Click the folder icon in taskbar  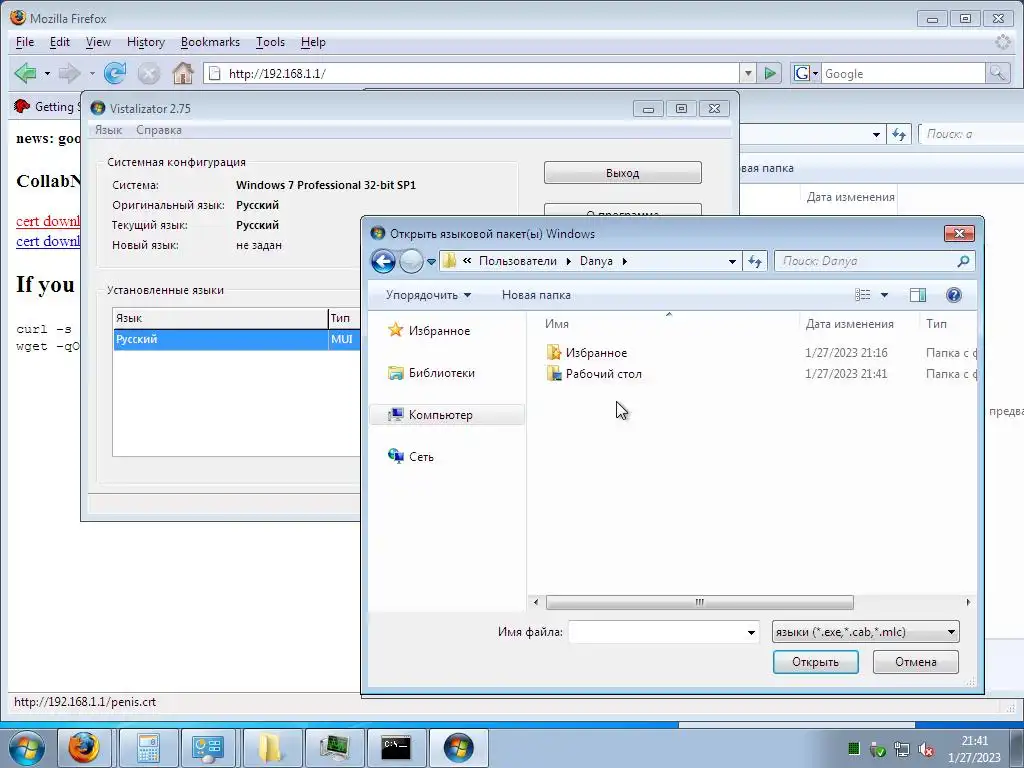click(x=270, y=748)
